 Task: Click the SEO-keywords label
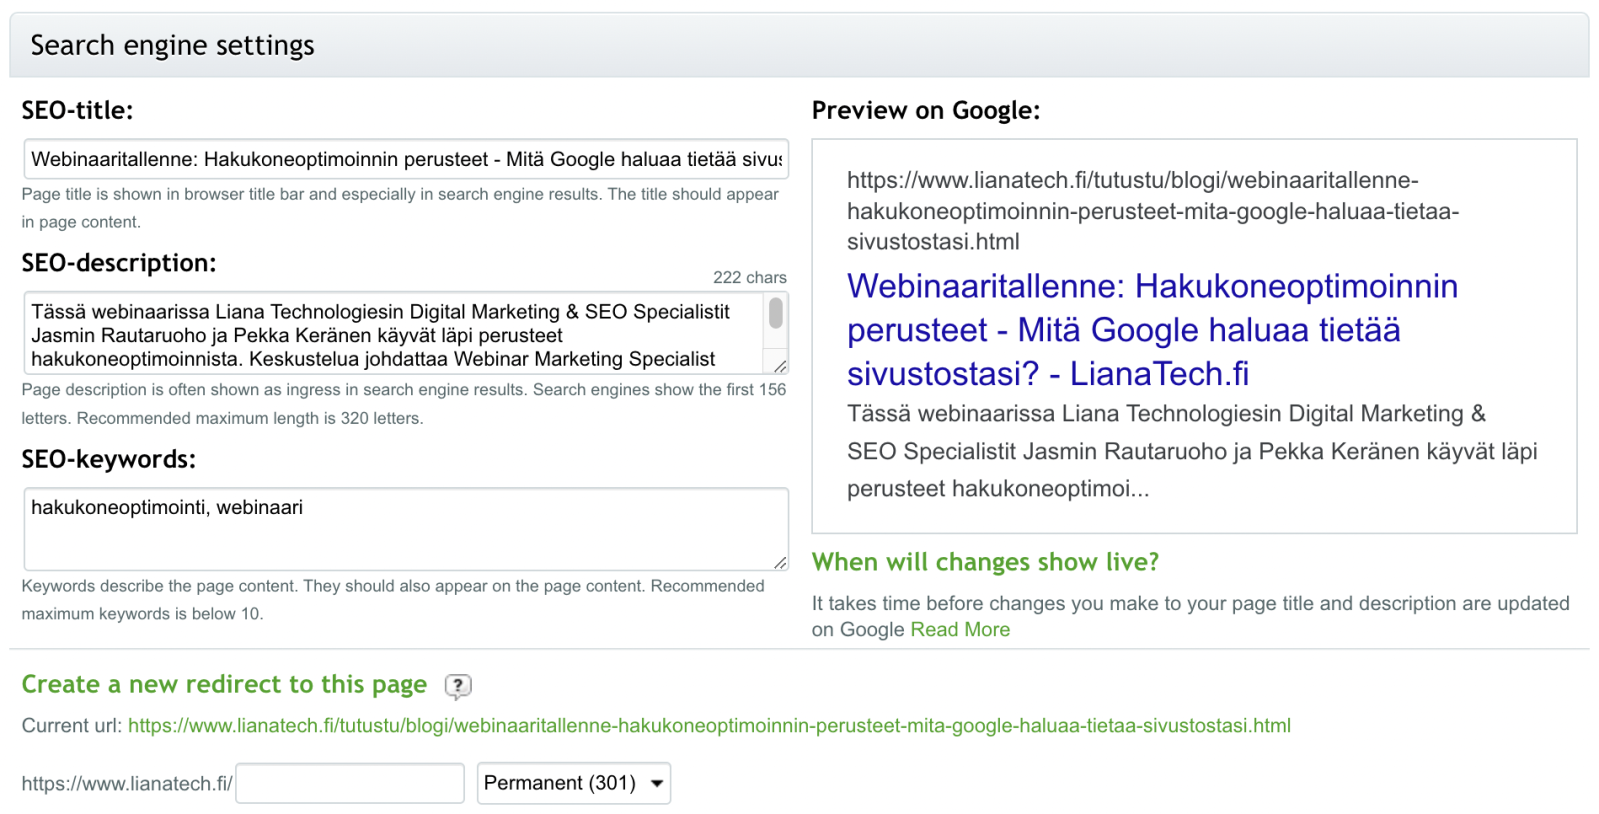(109, 460)
